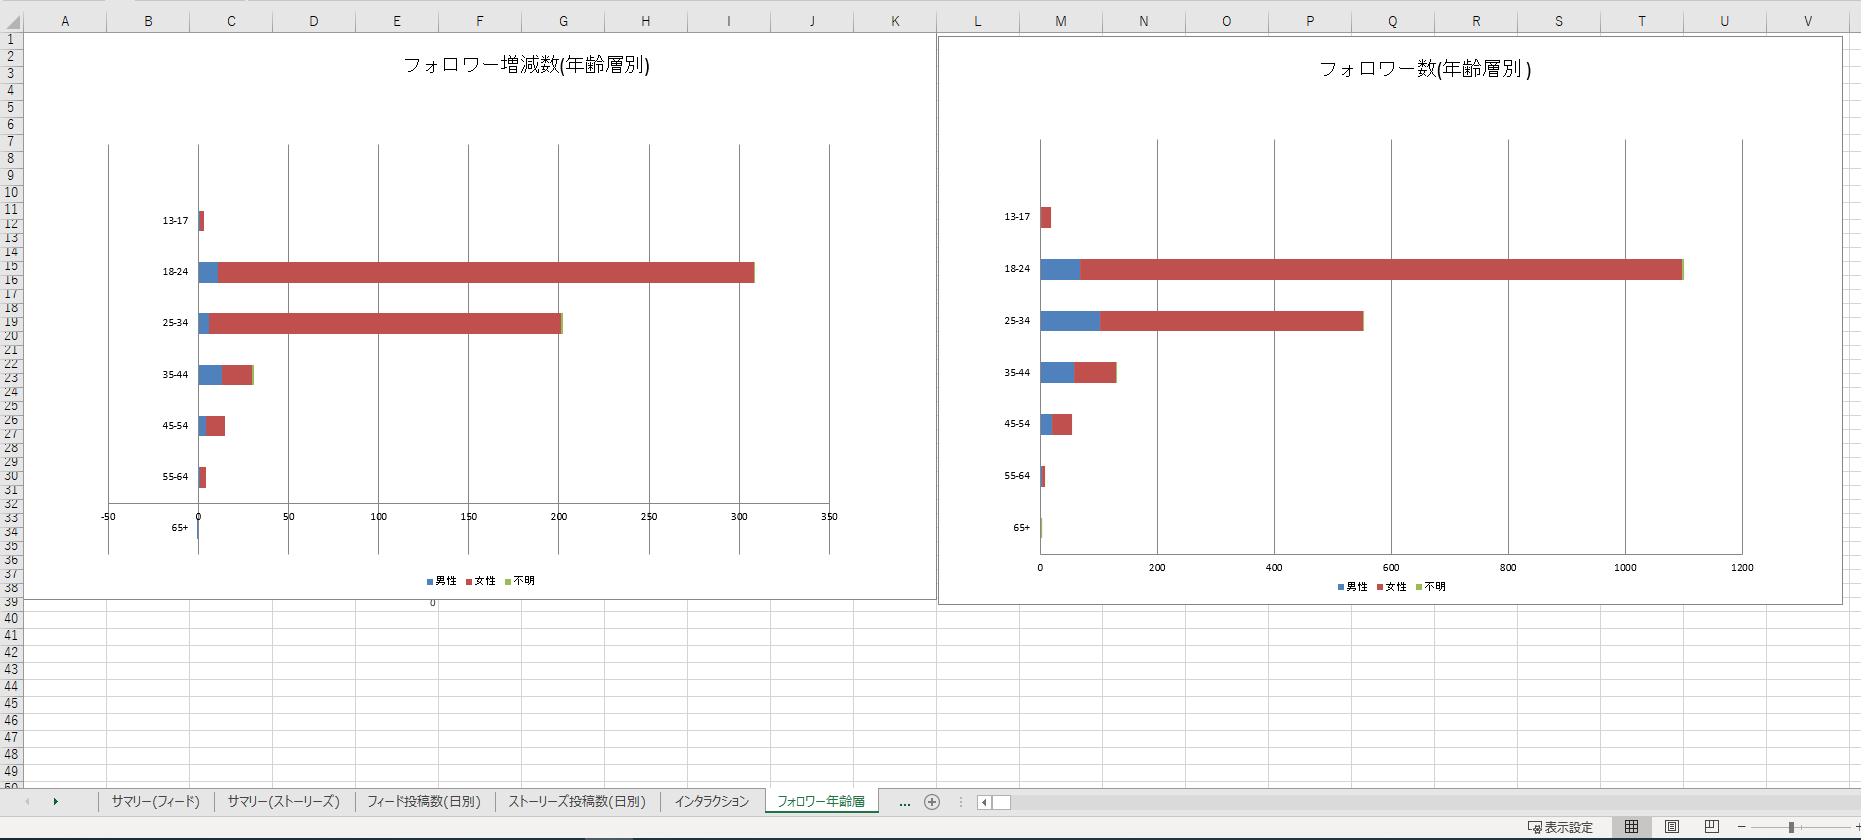Open the サマリー(フィード) sheet tab

pyautogui.click(x=155, y=802)
